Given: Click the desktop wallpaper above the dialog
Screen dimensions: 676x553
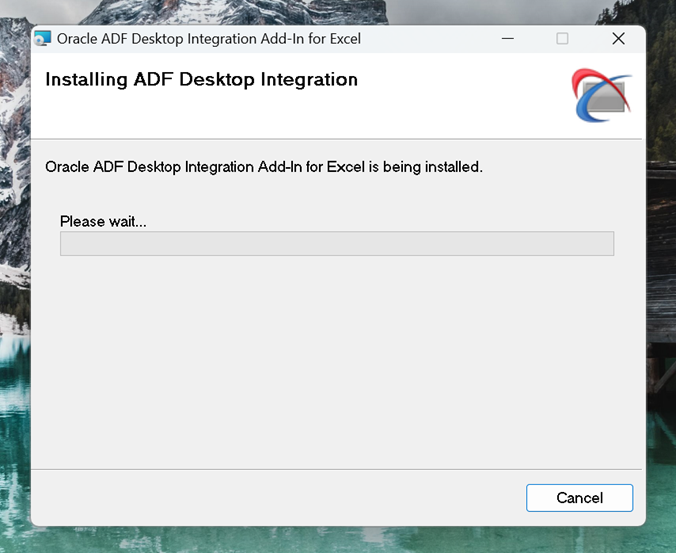Looking at the screenshot, I should [336, 10].
